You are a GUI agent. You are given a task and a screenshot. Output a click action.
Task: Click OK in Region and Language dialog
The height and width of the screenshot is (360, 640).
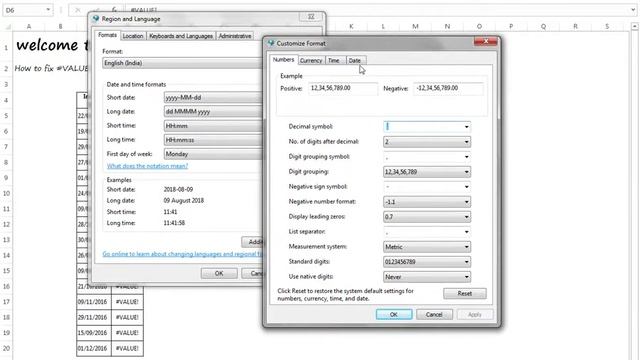pyautogui.click(x=219, y=273)
